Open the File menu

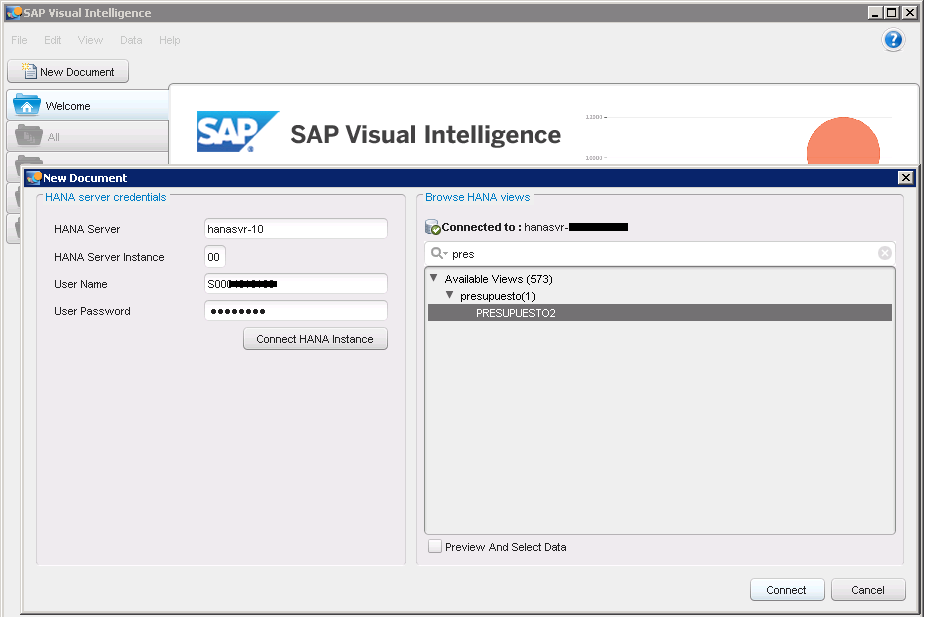(x=19, y=40)
